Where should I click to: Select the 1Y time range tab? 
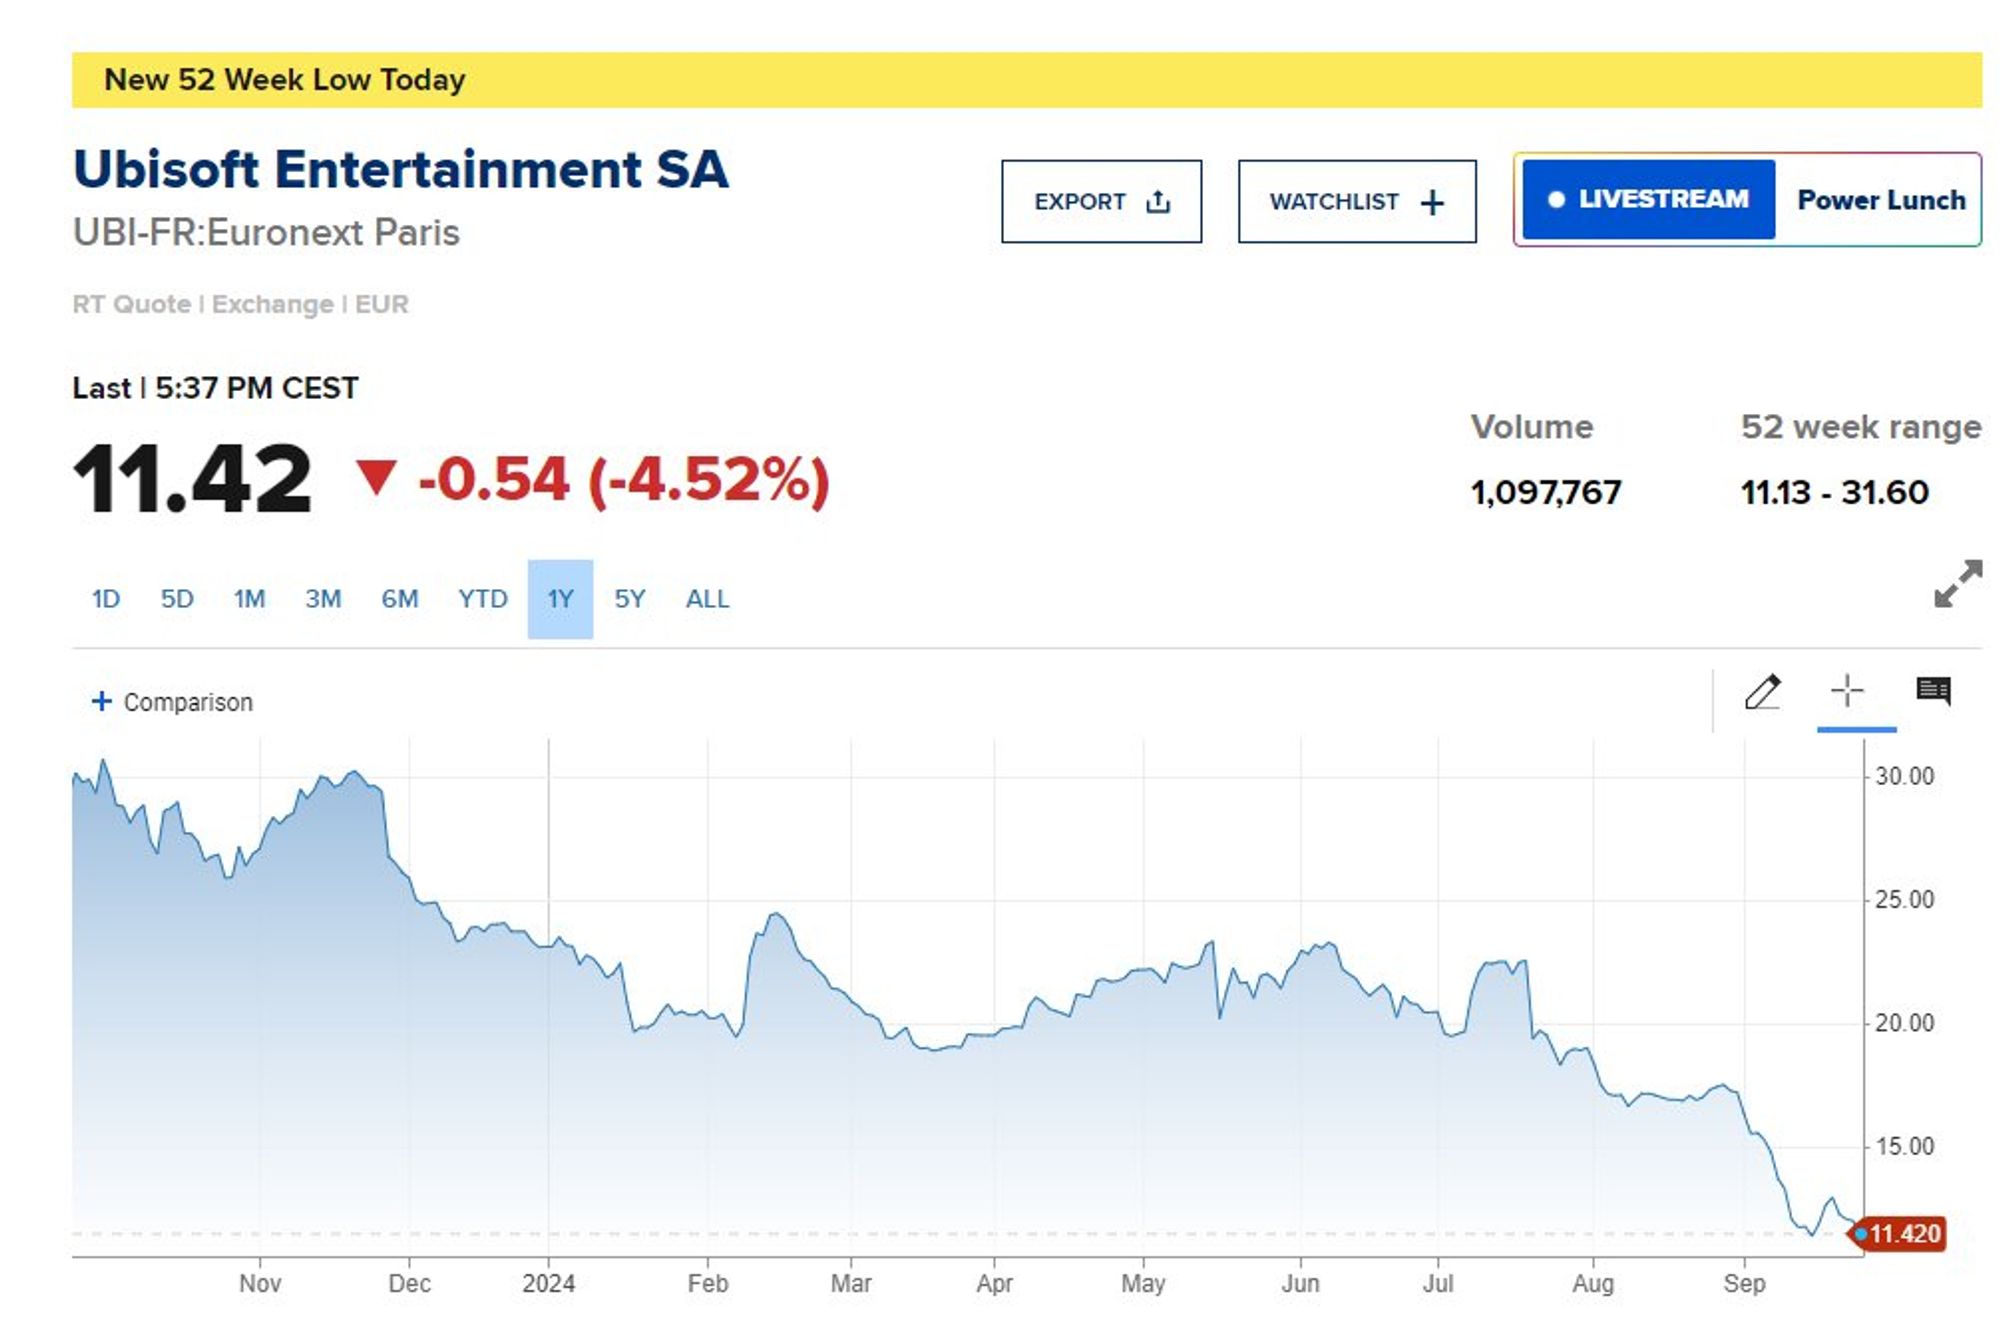point(560,599)
